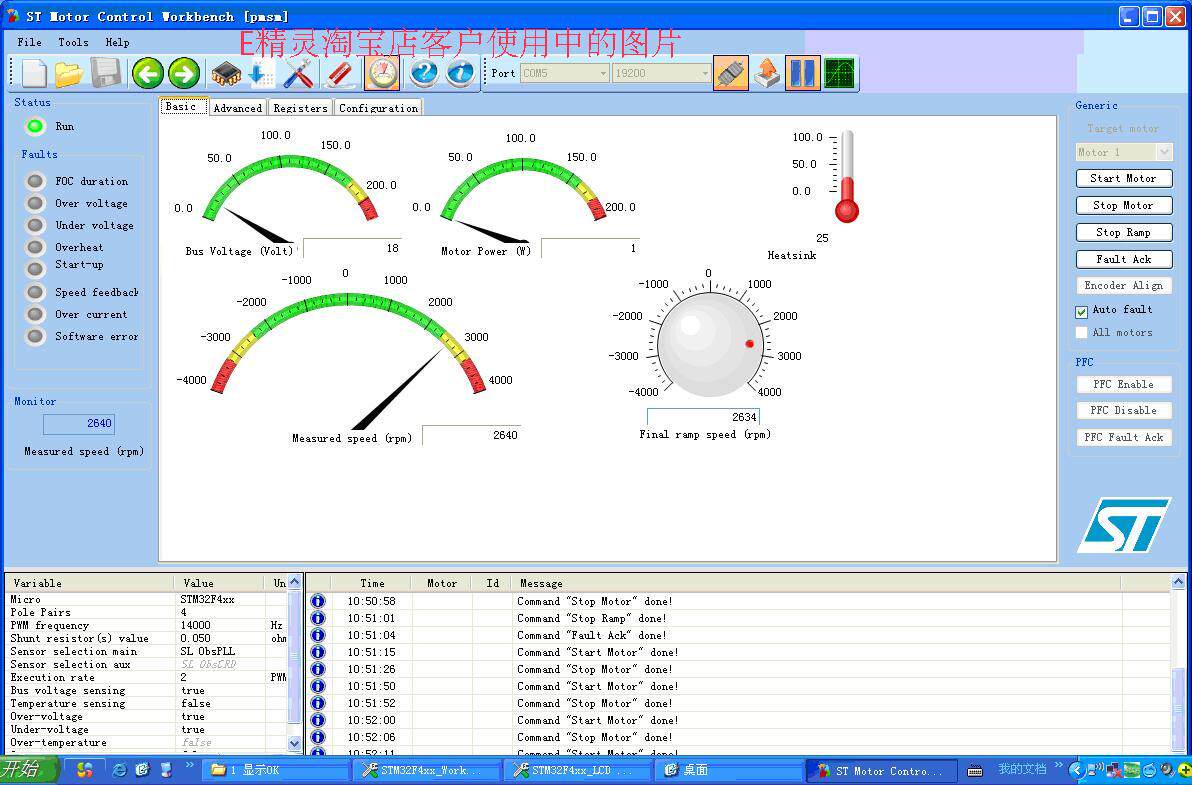Open chip microcontroller settings icon
This screenshot has width=1192, height=785.
point(226,74)
